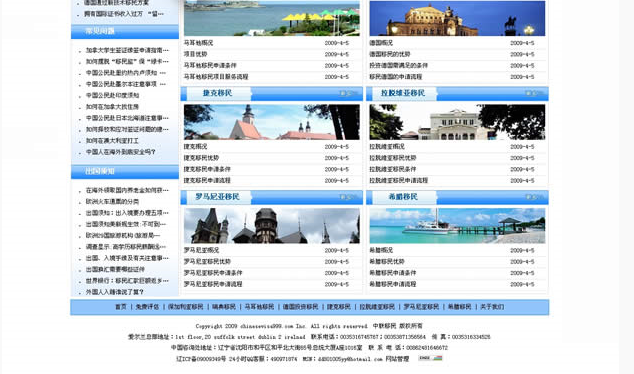Open the 更多 link in 拉脱维亚移民 header

[x=533, y=93]
